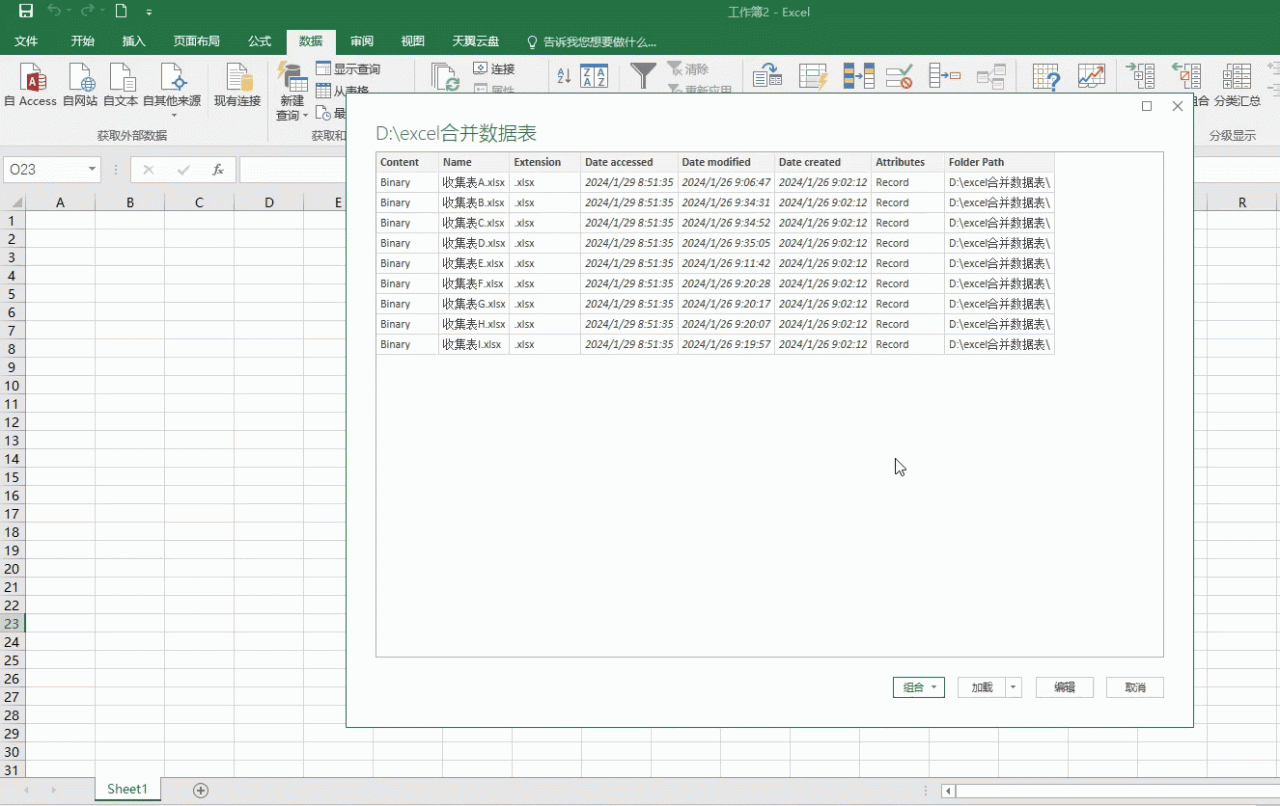The width and height of the screenshot is (1280, 806).
Task: Click the 收集表I.xlsx name cell
Action: click(x=474, y=344)
